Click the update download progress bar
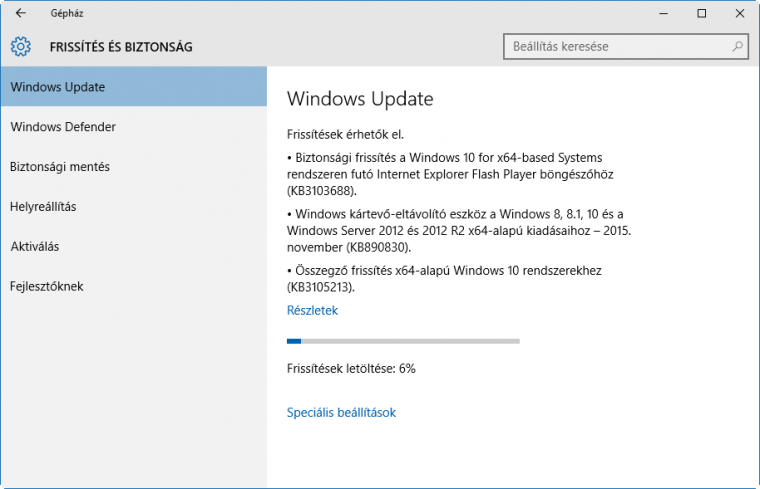Screen dimensions: 760x489 coord(403,341)
